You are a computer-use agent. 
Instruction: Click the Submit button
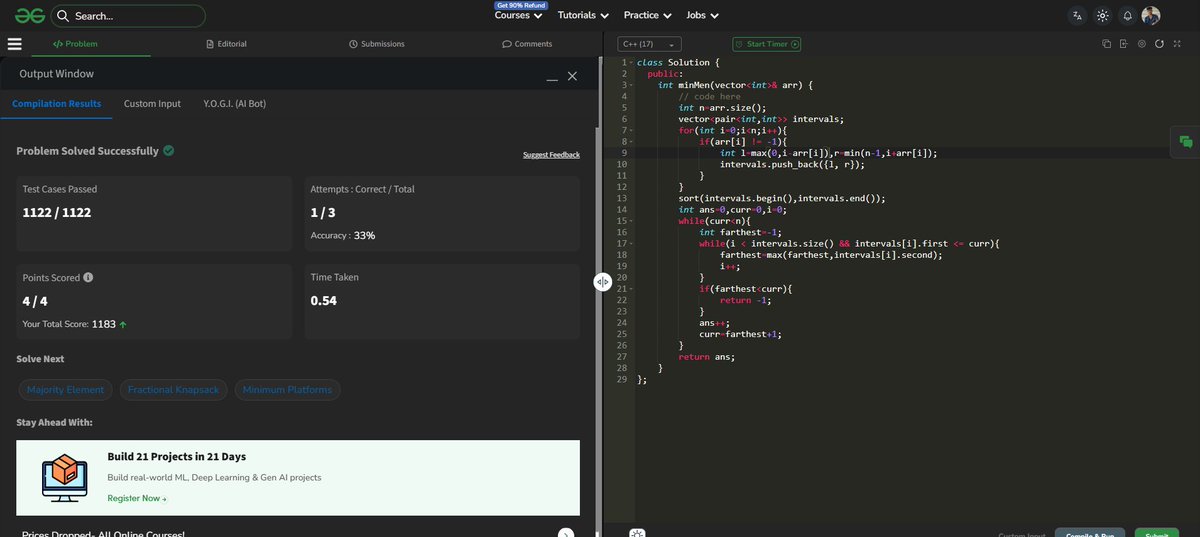[1157, 533]
